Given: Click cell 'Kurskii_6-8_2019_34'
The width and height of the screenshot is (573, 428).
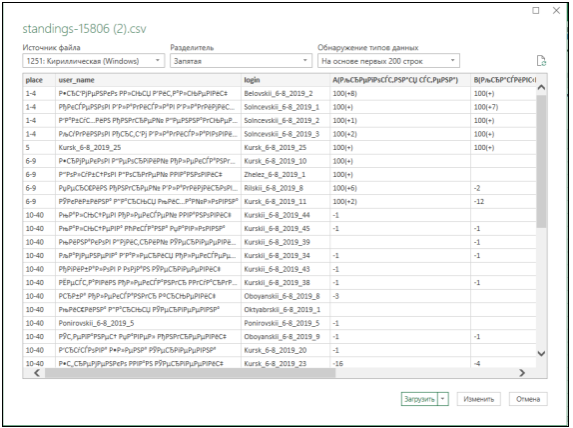Looking at the screenshot, I should (x=285, y=256).
